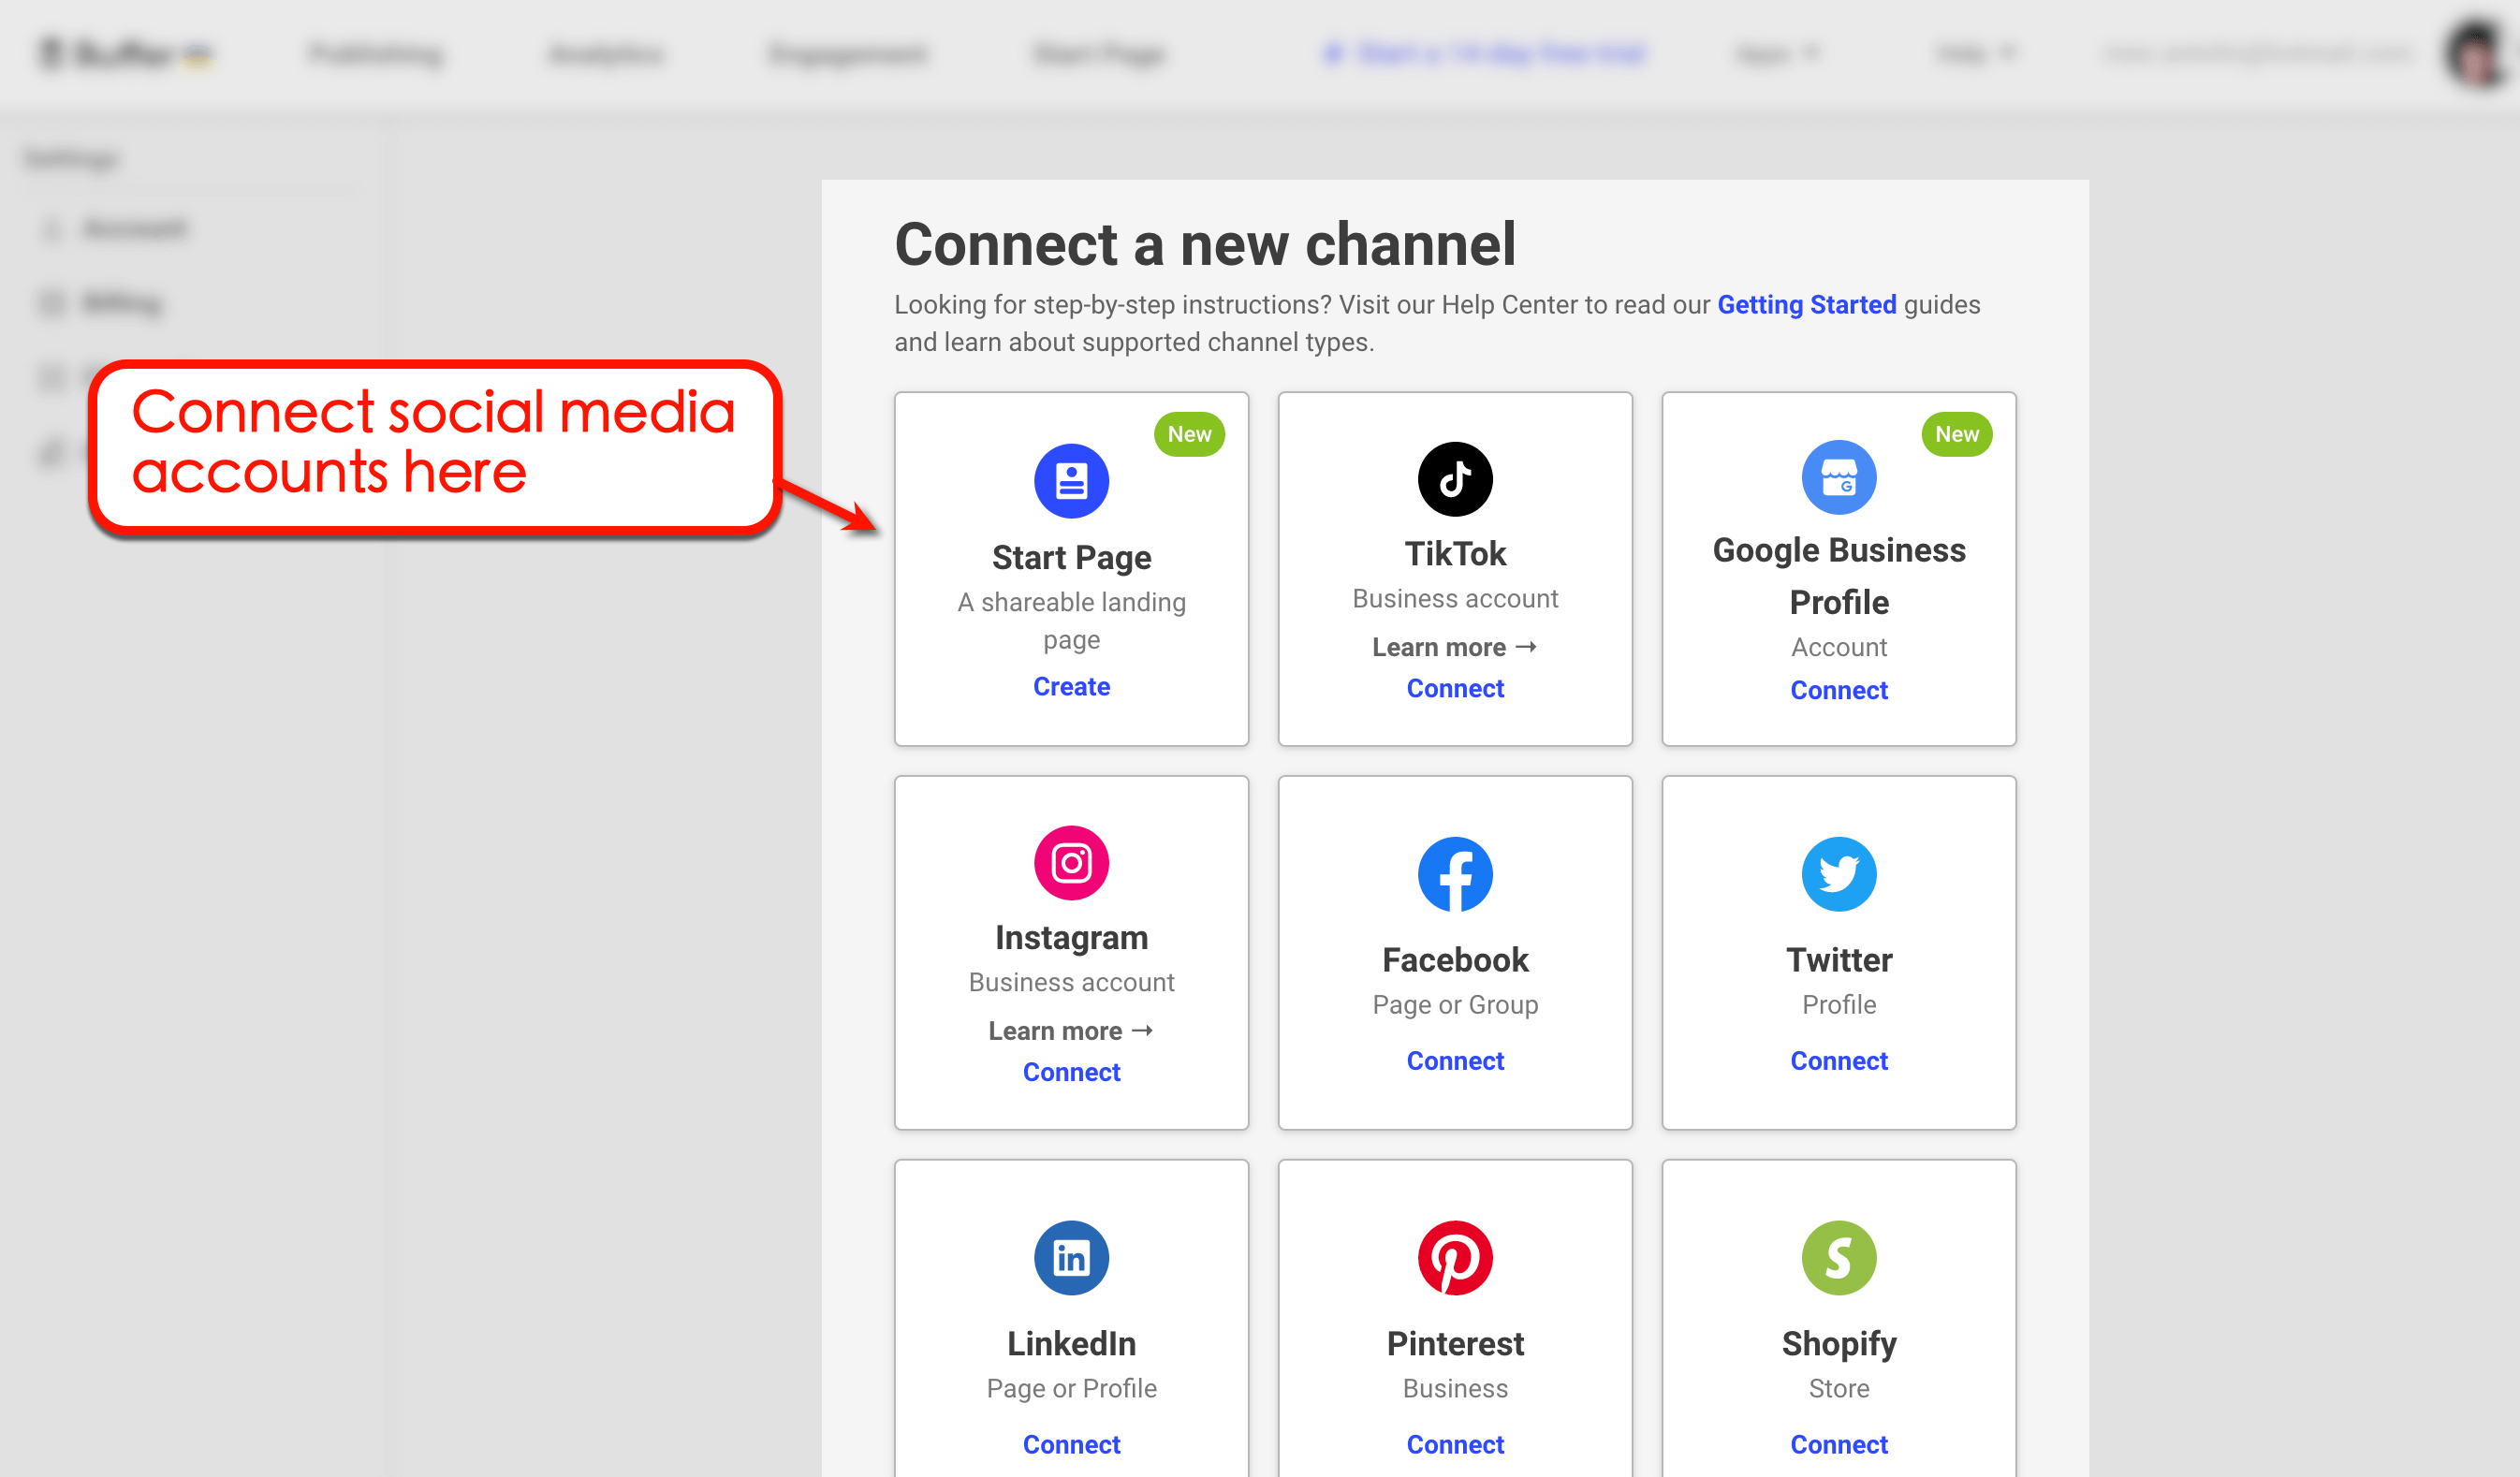The height and width of the screenshot is (1477, 2520).
Task: Click the Google Business Profile storefront icon
Action: (x=1839, y=478)
